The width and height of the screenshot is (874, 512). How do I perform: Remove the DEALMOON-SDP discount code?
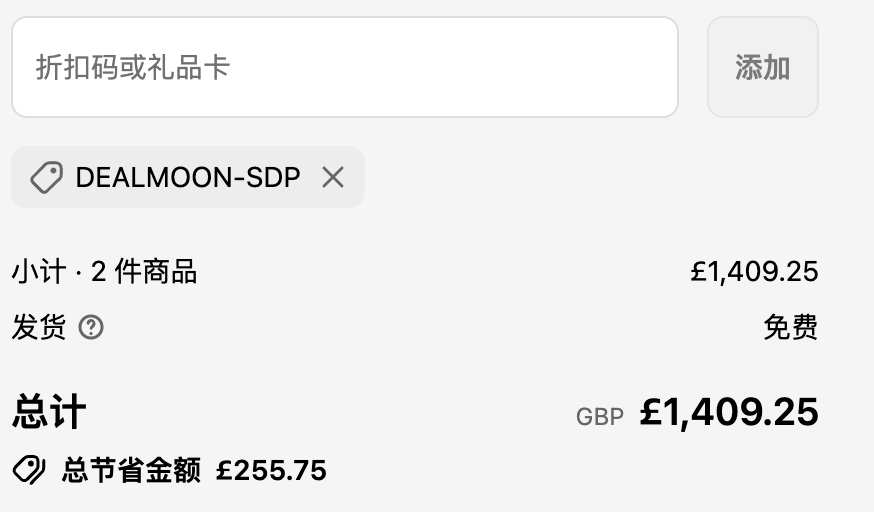(333, 178)
